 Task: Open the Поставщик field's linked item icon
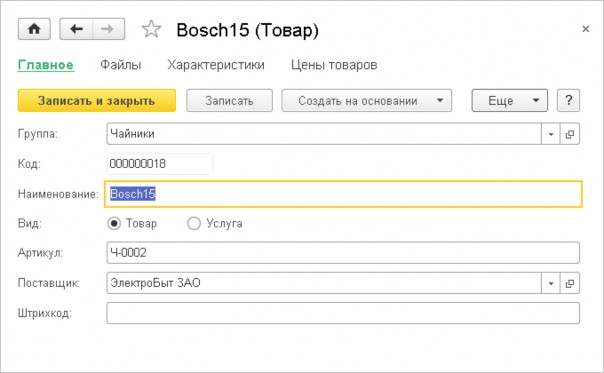pos(570,283)
